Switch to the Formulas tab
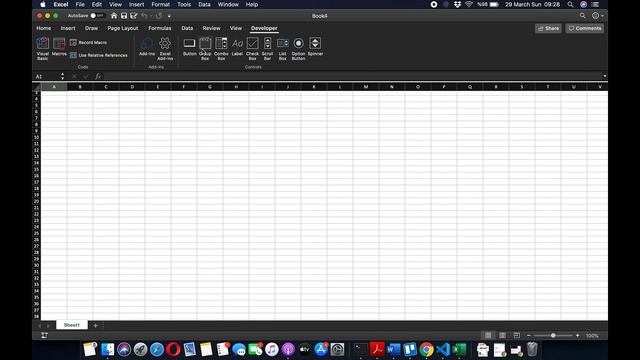Image resolution: width=640 pixels, height=360 pixels. (160, 28)
